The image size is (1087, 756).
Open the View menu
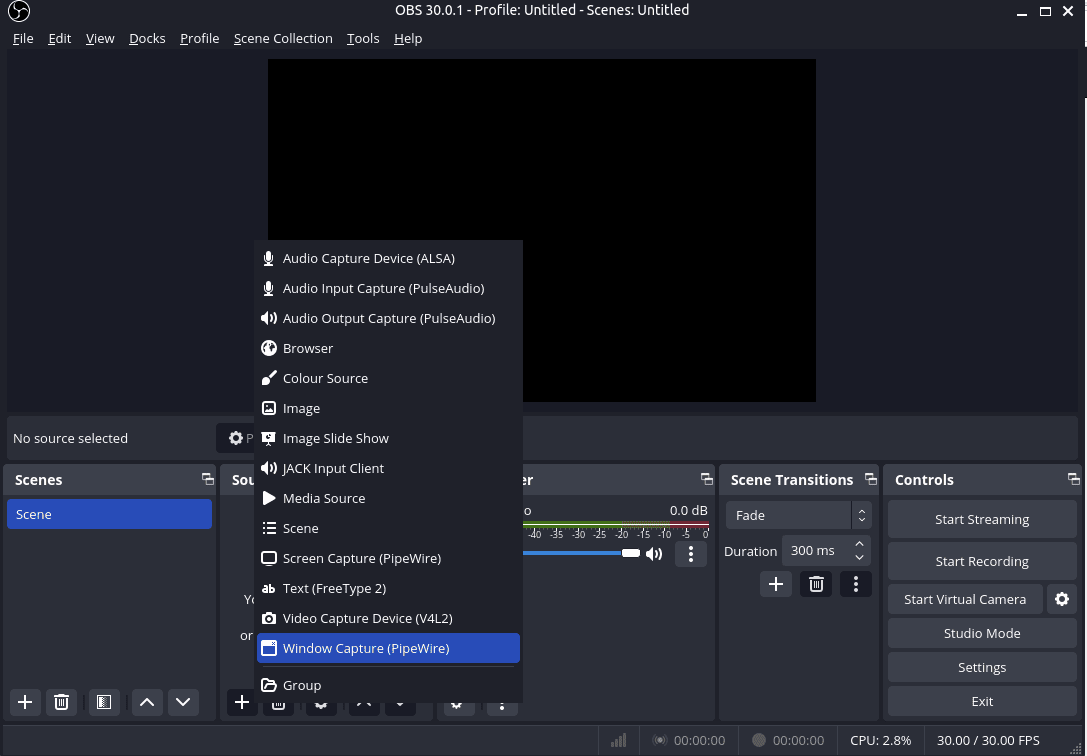coord(100,39)
